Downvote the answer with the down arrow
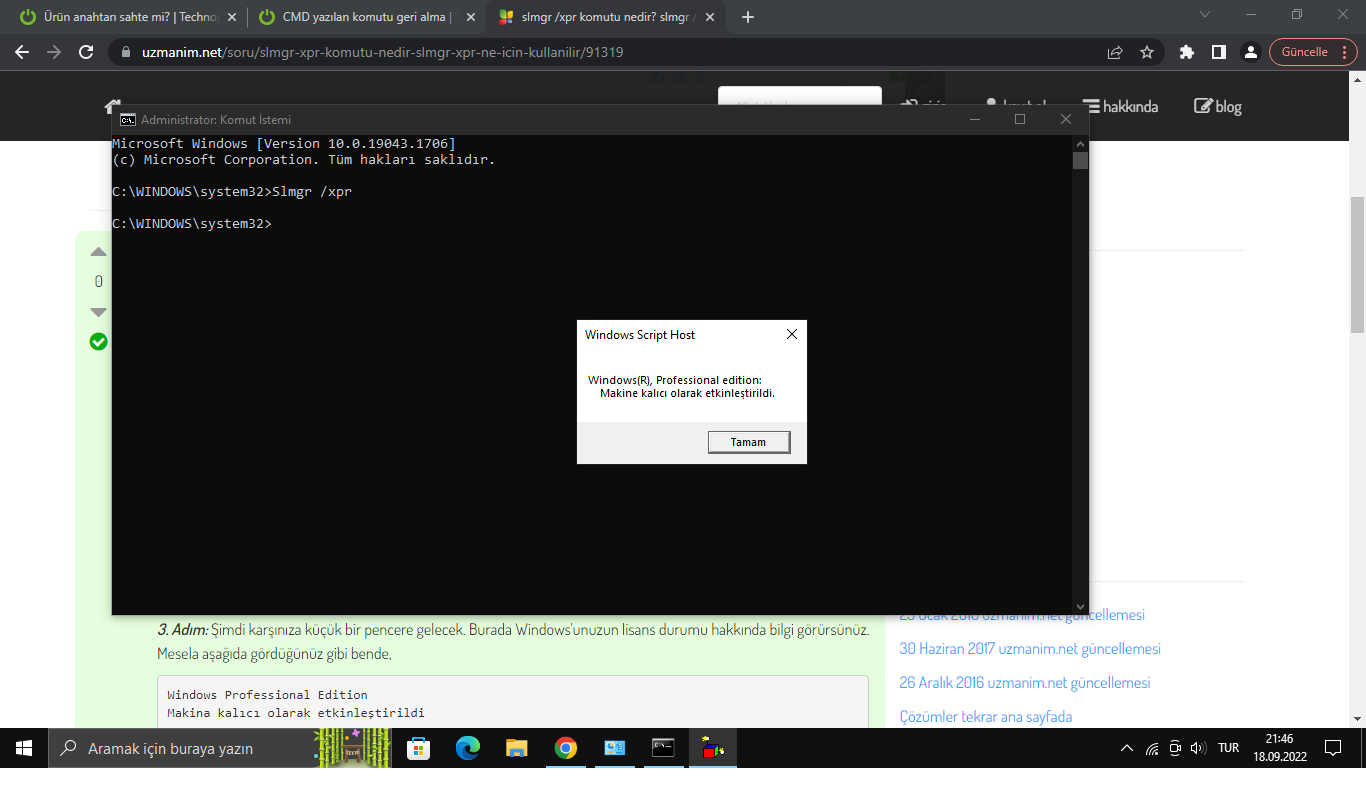This screenshot has height=786, width=1366. [98, 312]
